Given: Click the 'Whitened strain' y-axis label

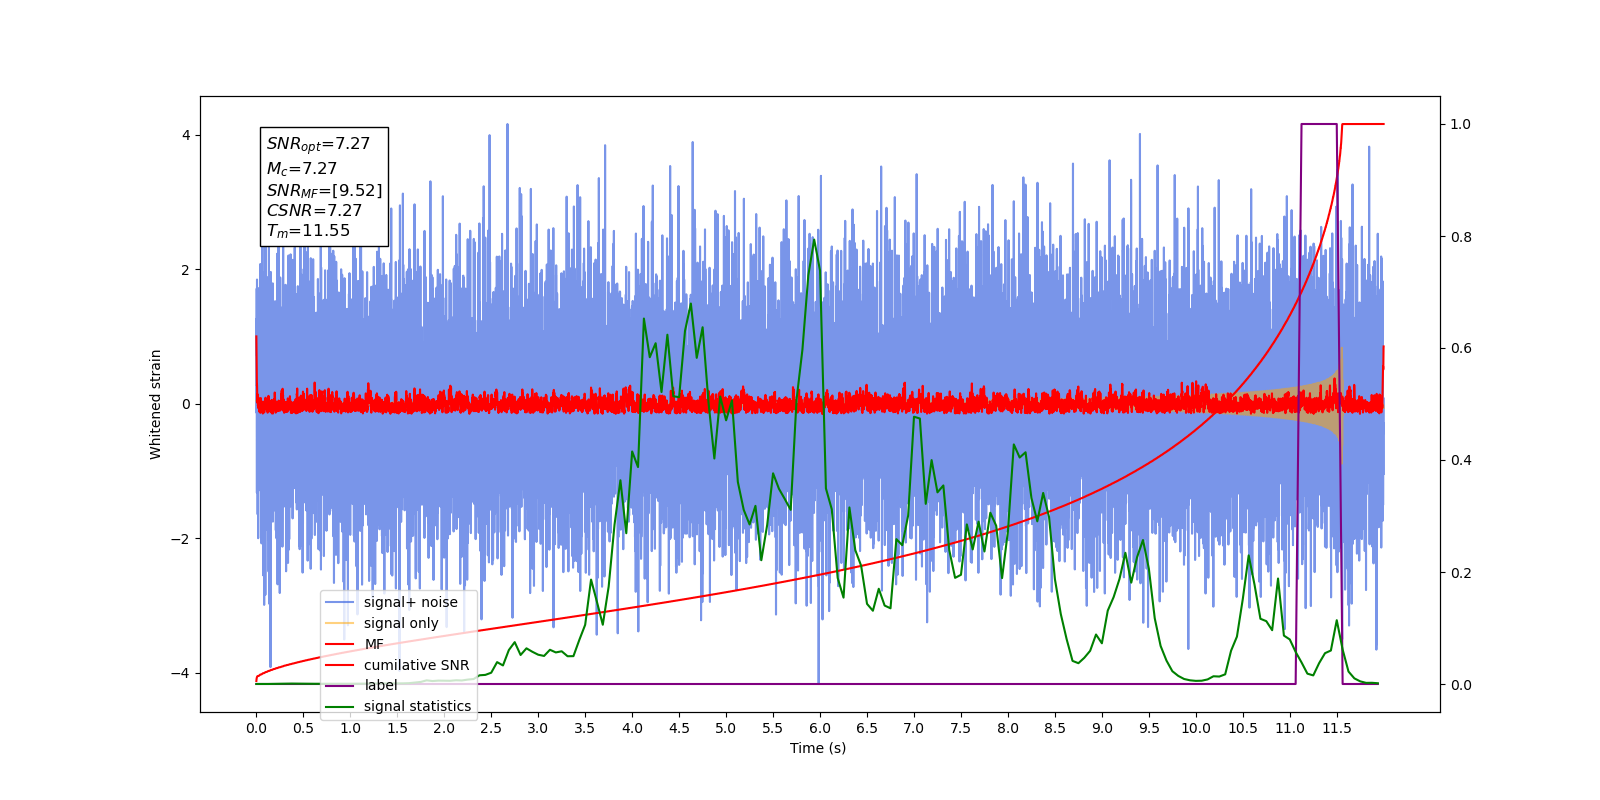Looking at the screenshot, I should point(156,404).
